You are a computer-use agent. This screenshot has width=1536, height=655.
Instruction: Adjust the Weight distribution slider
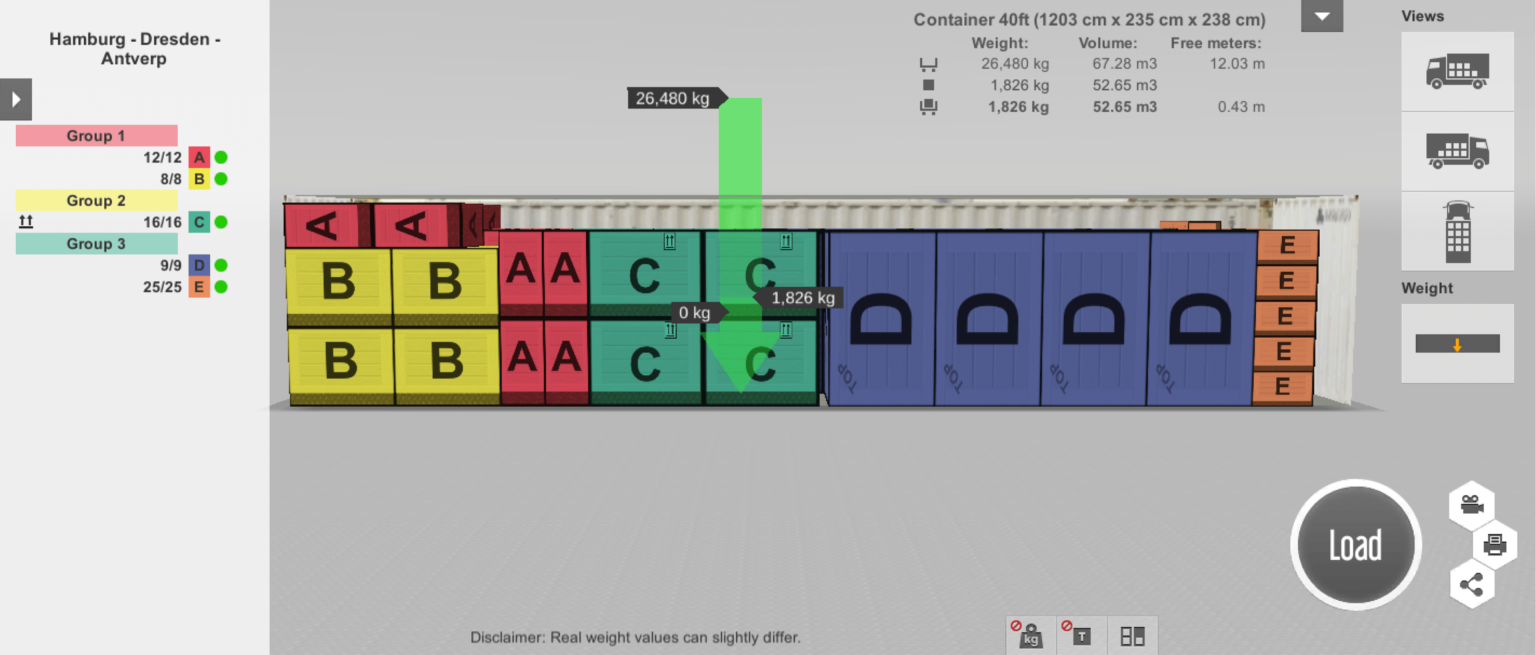pyautogui.click(x=1457, y=342)
